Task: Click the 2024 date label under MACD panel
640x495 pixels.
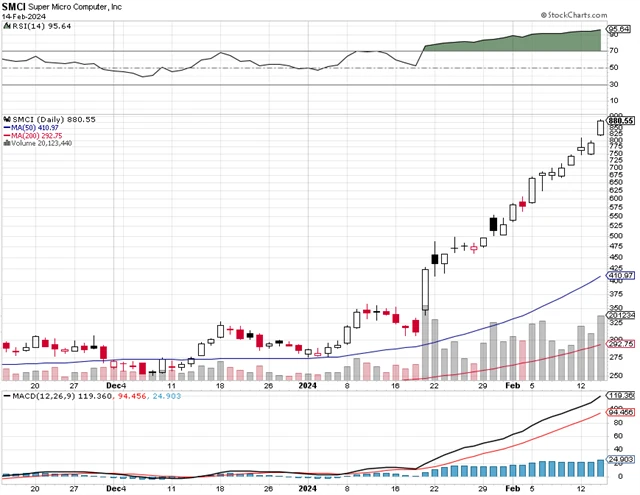Action: click(x=307, y=488)
